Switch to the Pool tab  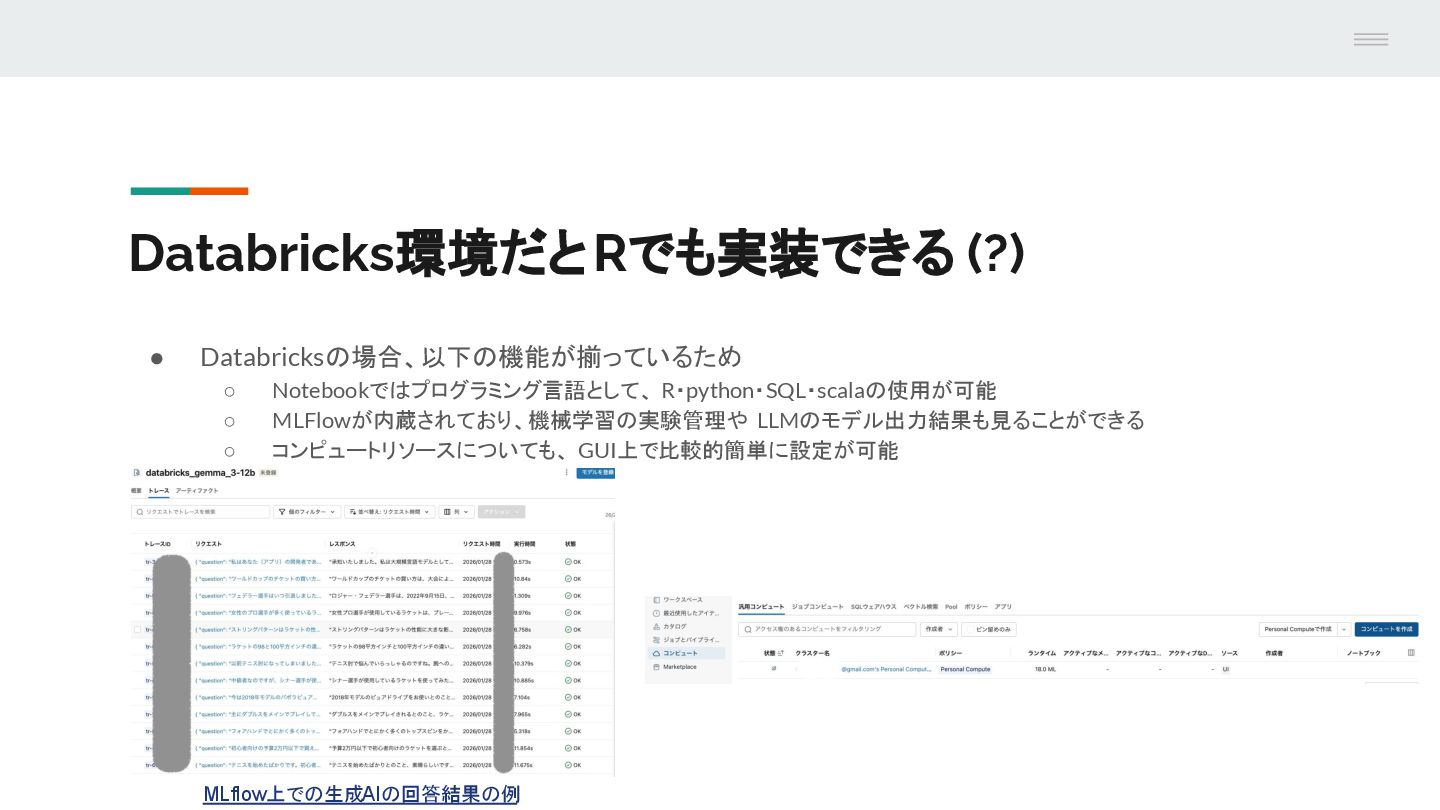point(951,607)
